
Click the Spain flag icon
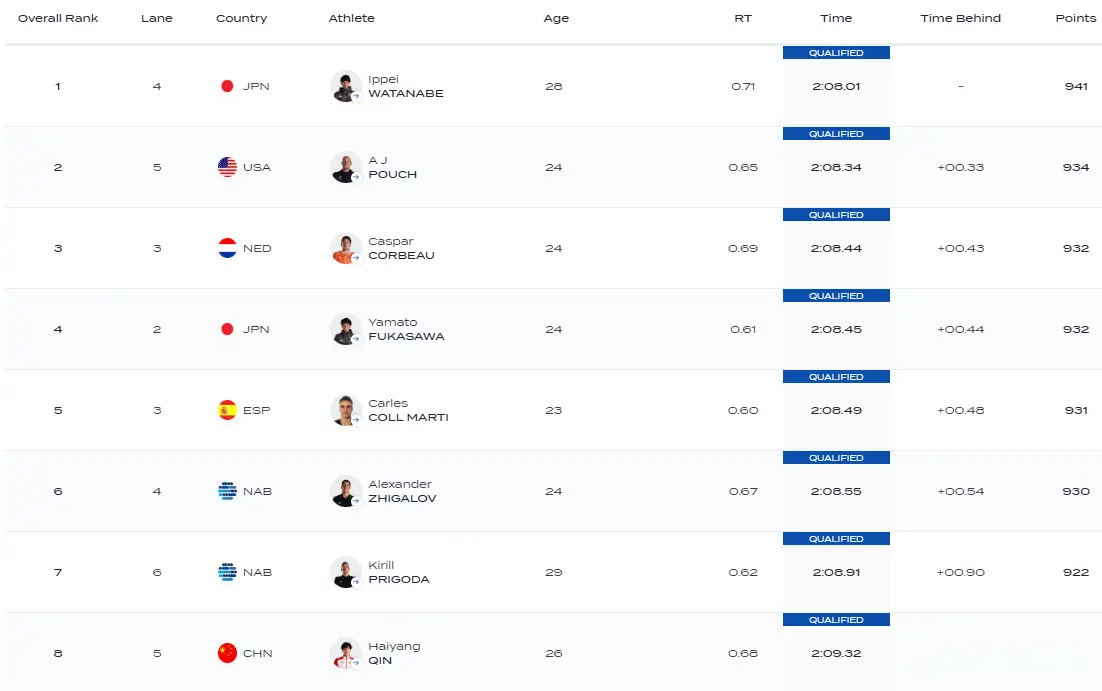(227, 410)
